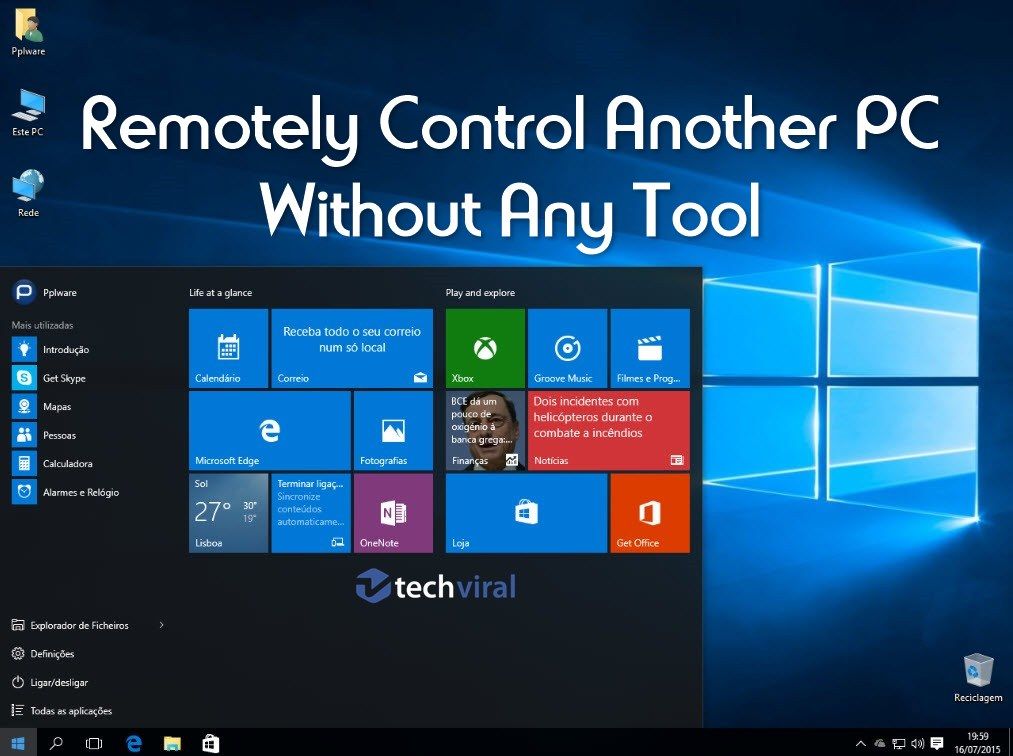This screenshot has height=756, width=1013.
Task: Expand Explorador de Ficheiros jump list arrow
Action: point(162,625)
